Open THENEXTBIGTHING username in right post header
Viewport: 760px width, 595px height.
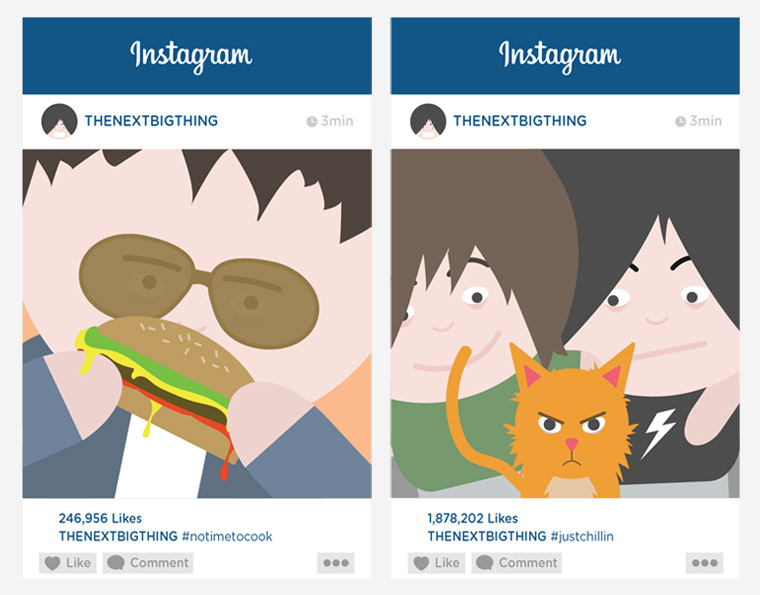pos(520,121)
